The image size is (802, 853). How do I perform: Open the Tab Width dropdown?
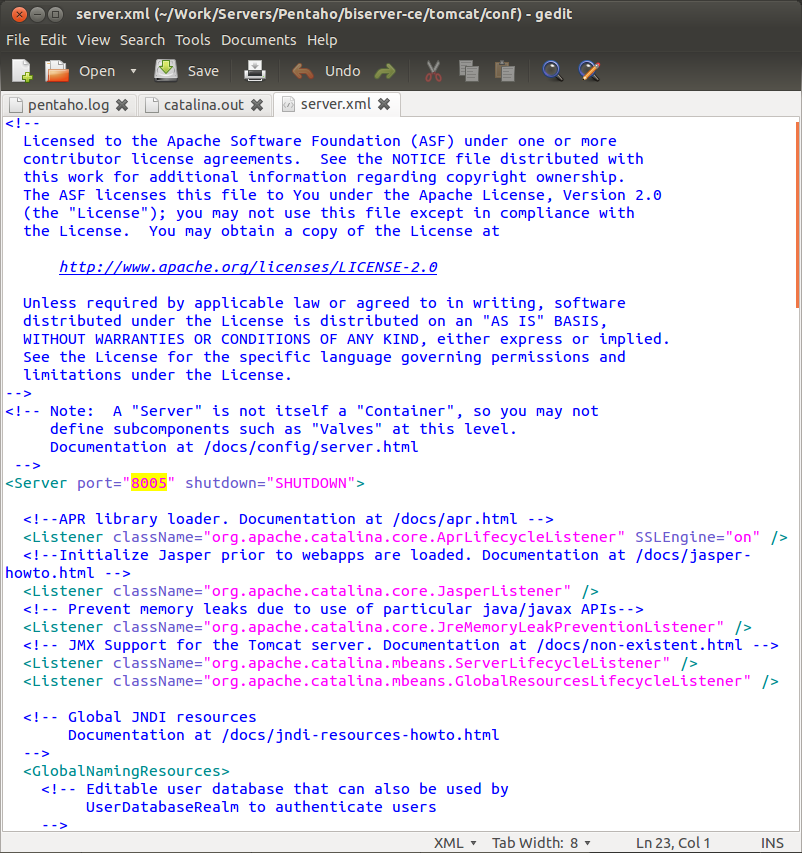coord(541,843)
